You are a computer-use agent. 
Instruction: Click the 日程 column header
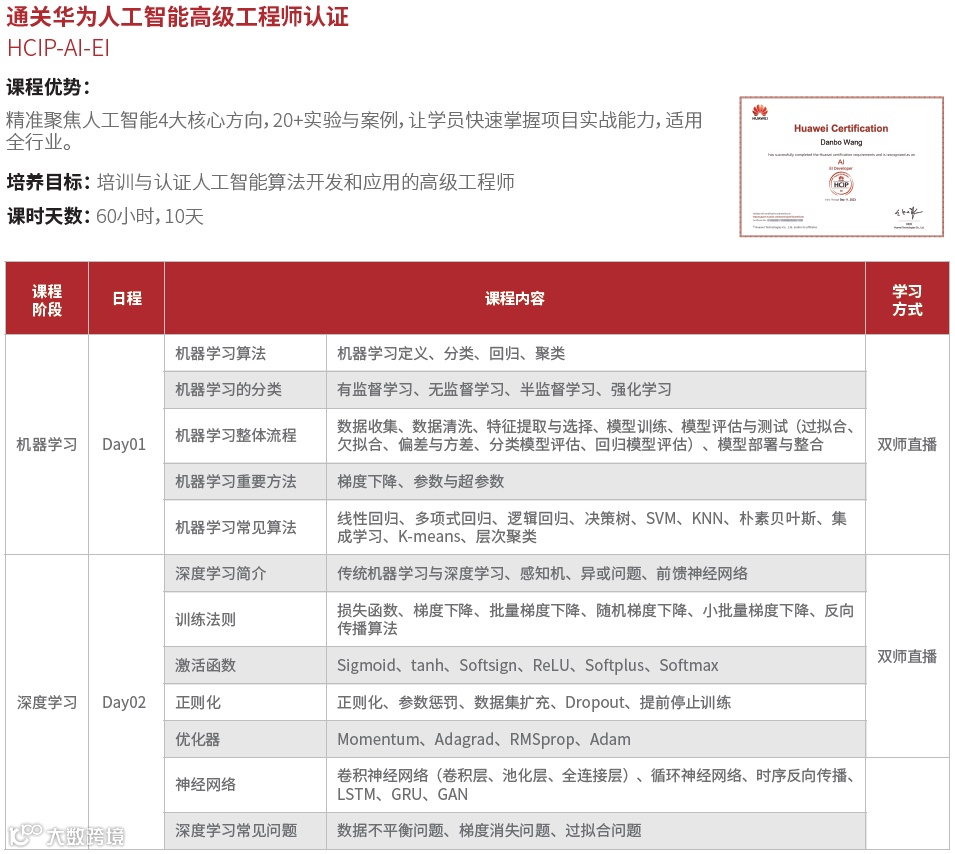coord(127,299)
